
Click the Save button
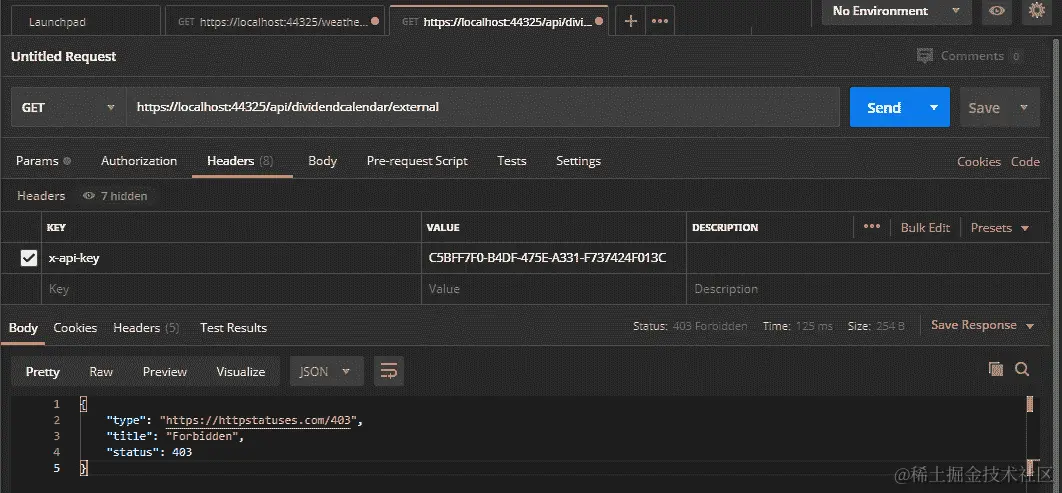pos(984,107)
